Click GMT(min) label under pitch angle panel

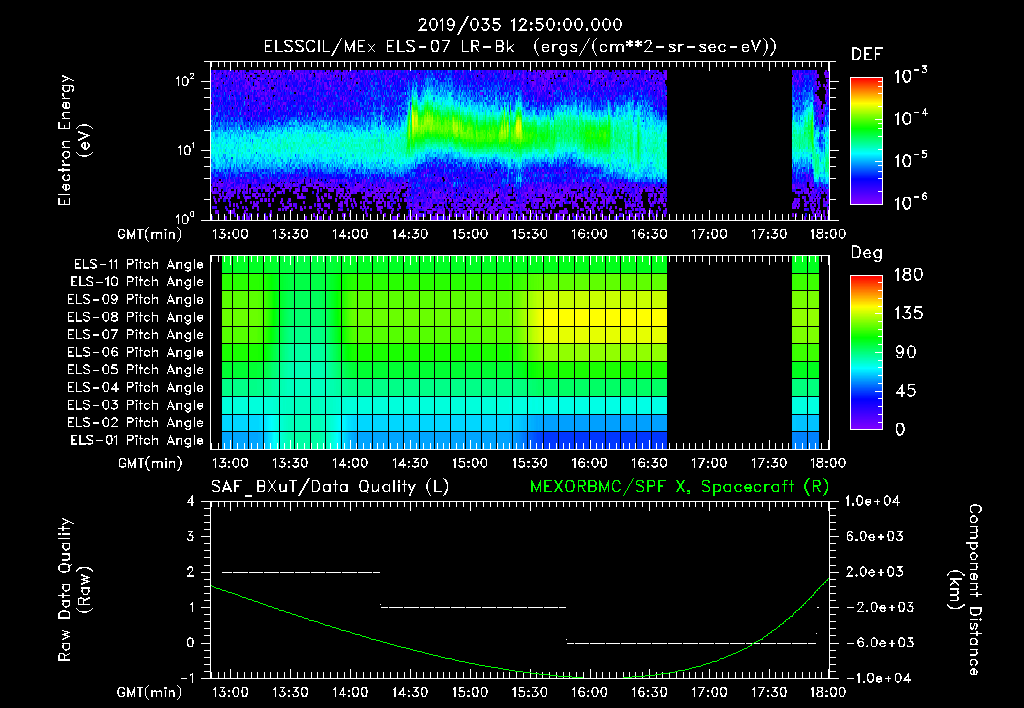pos(150,464)
